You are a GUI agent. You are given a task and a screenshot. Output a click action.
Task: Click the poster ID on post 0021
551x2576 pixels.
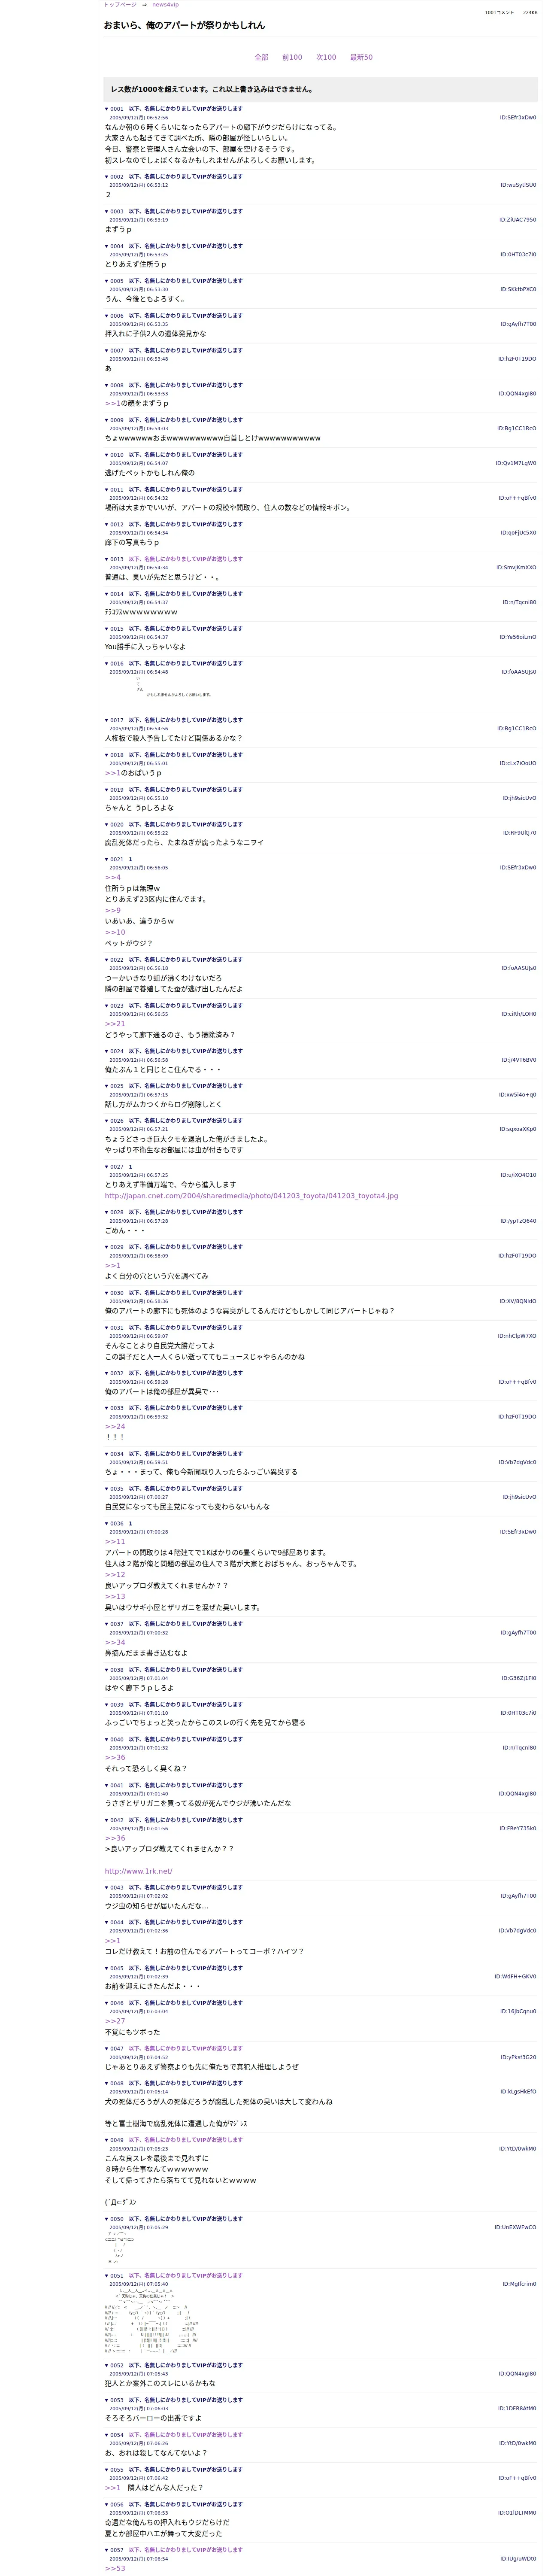(518, 868)
